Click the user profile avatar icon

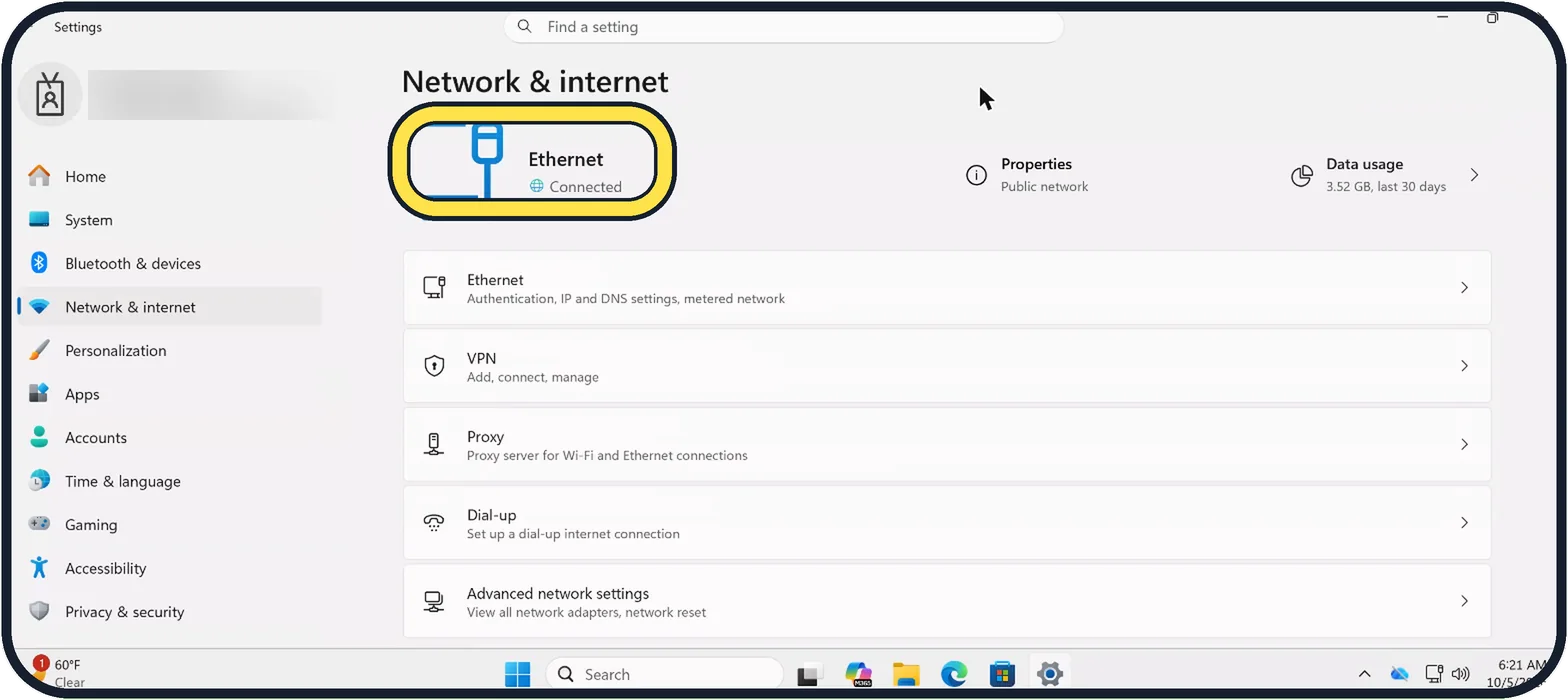[50, 94]
